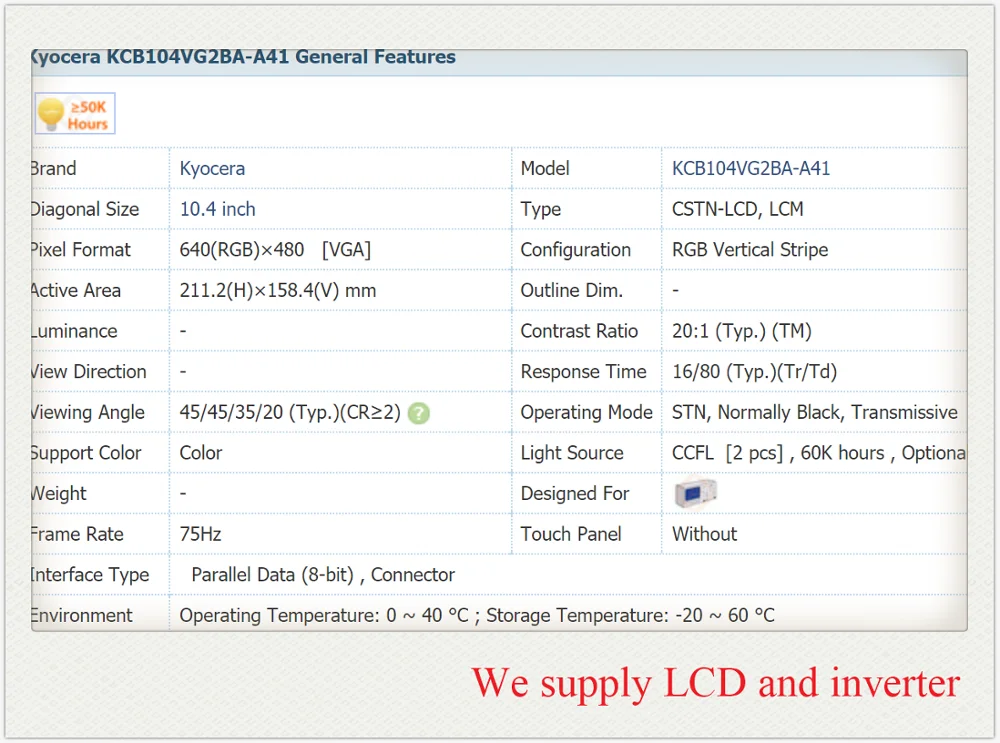
Task: Click the Support Color row label
Action: click(86, 453)
